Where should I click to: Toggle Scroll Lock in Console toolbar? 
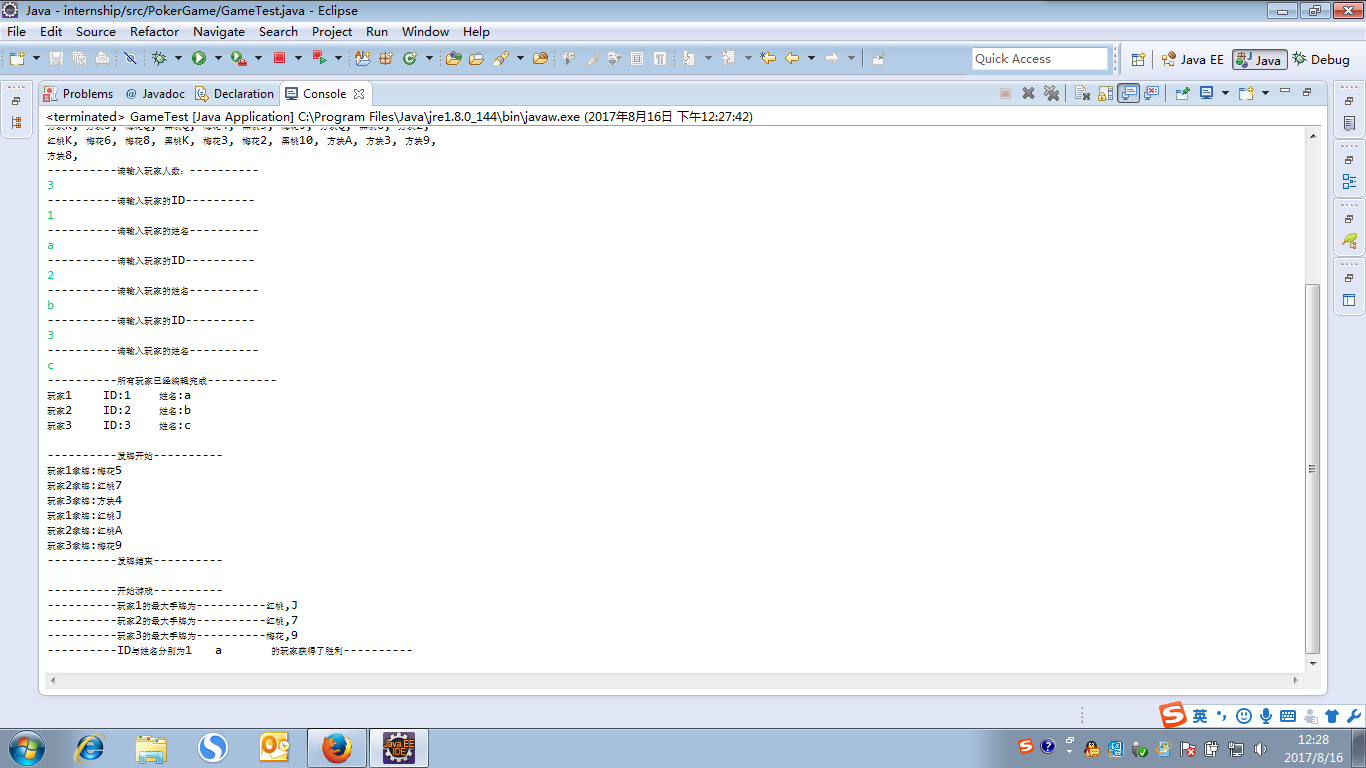click(x=1105, y=93)
